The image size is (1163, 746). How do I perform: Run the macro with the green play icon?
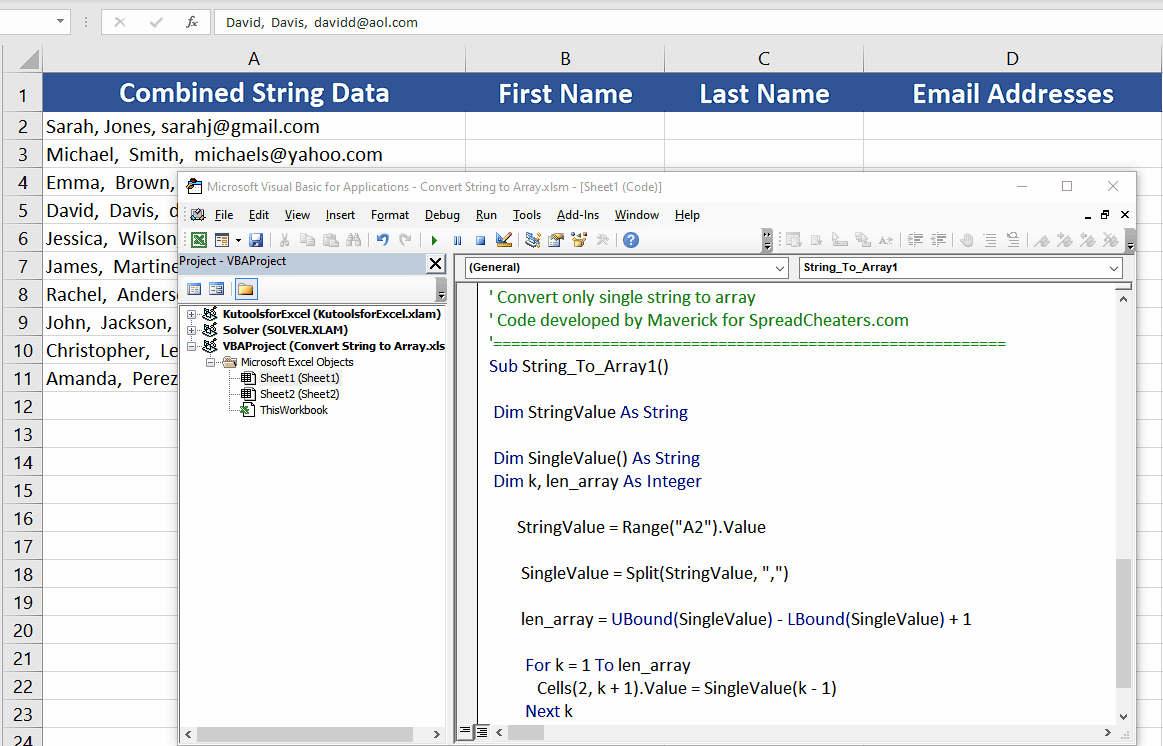pos(435,240)
